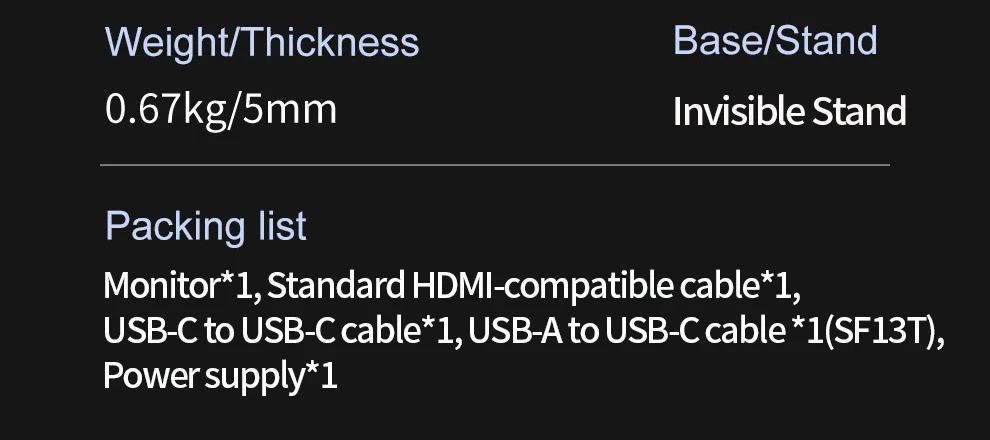Click the horizontal divider line
990x440 pixels.
(495, 165)
